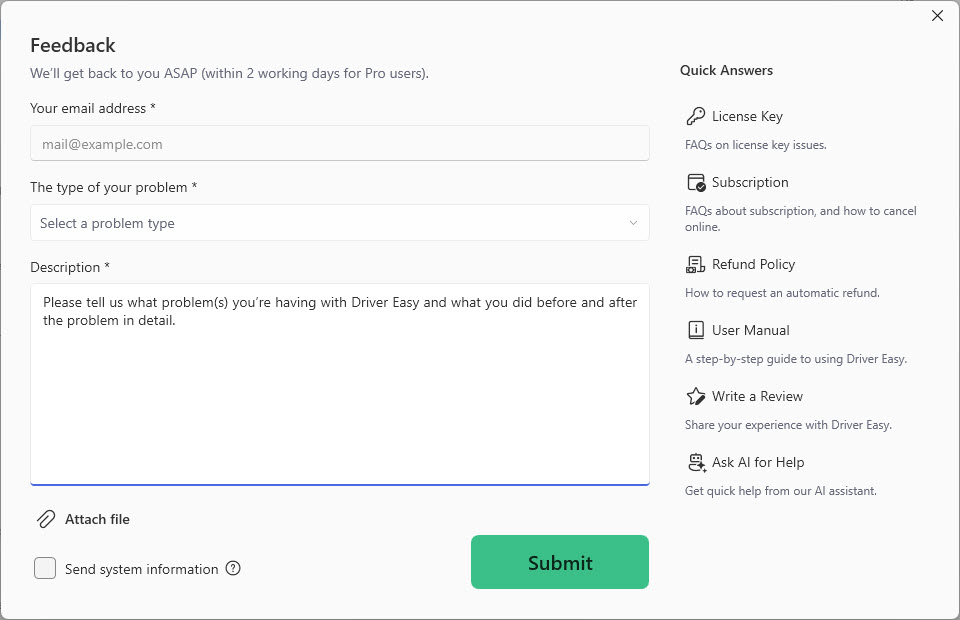Open the License Key FAQ link
Image resolution: width=960 pixels, height=620 pixels.
747,116
